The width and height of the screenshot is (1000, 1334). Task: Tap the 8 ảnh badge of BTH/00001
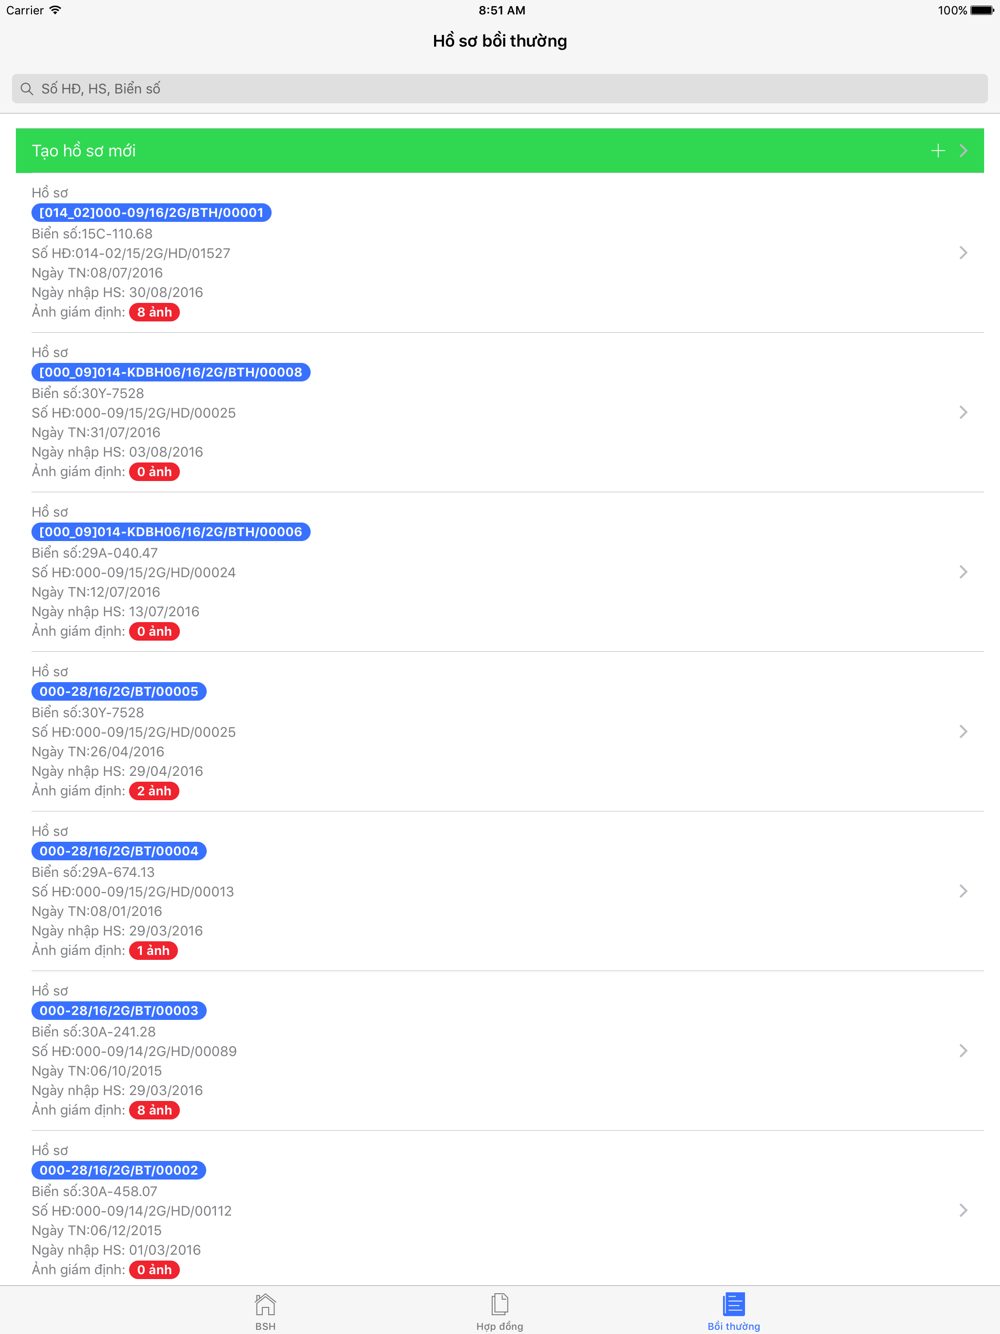click(x=154, y=312)
